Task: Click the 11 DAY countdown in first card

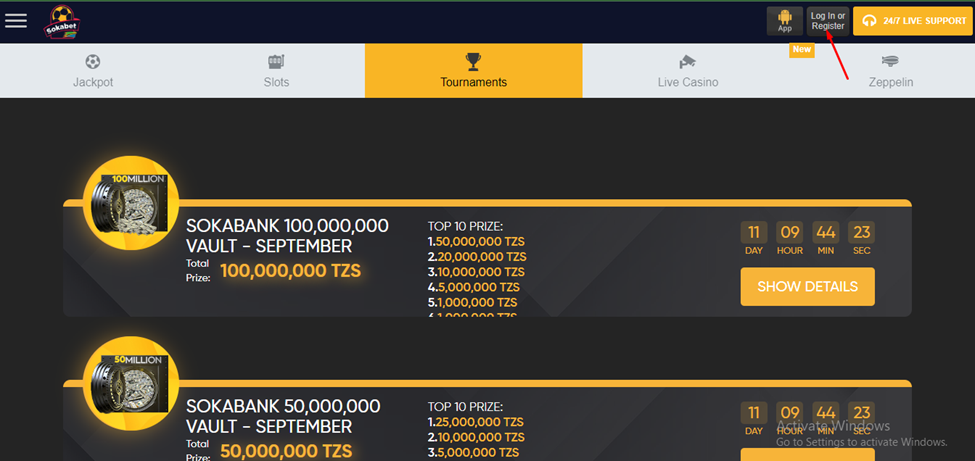Action: click(x=754, y=238)
